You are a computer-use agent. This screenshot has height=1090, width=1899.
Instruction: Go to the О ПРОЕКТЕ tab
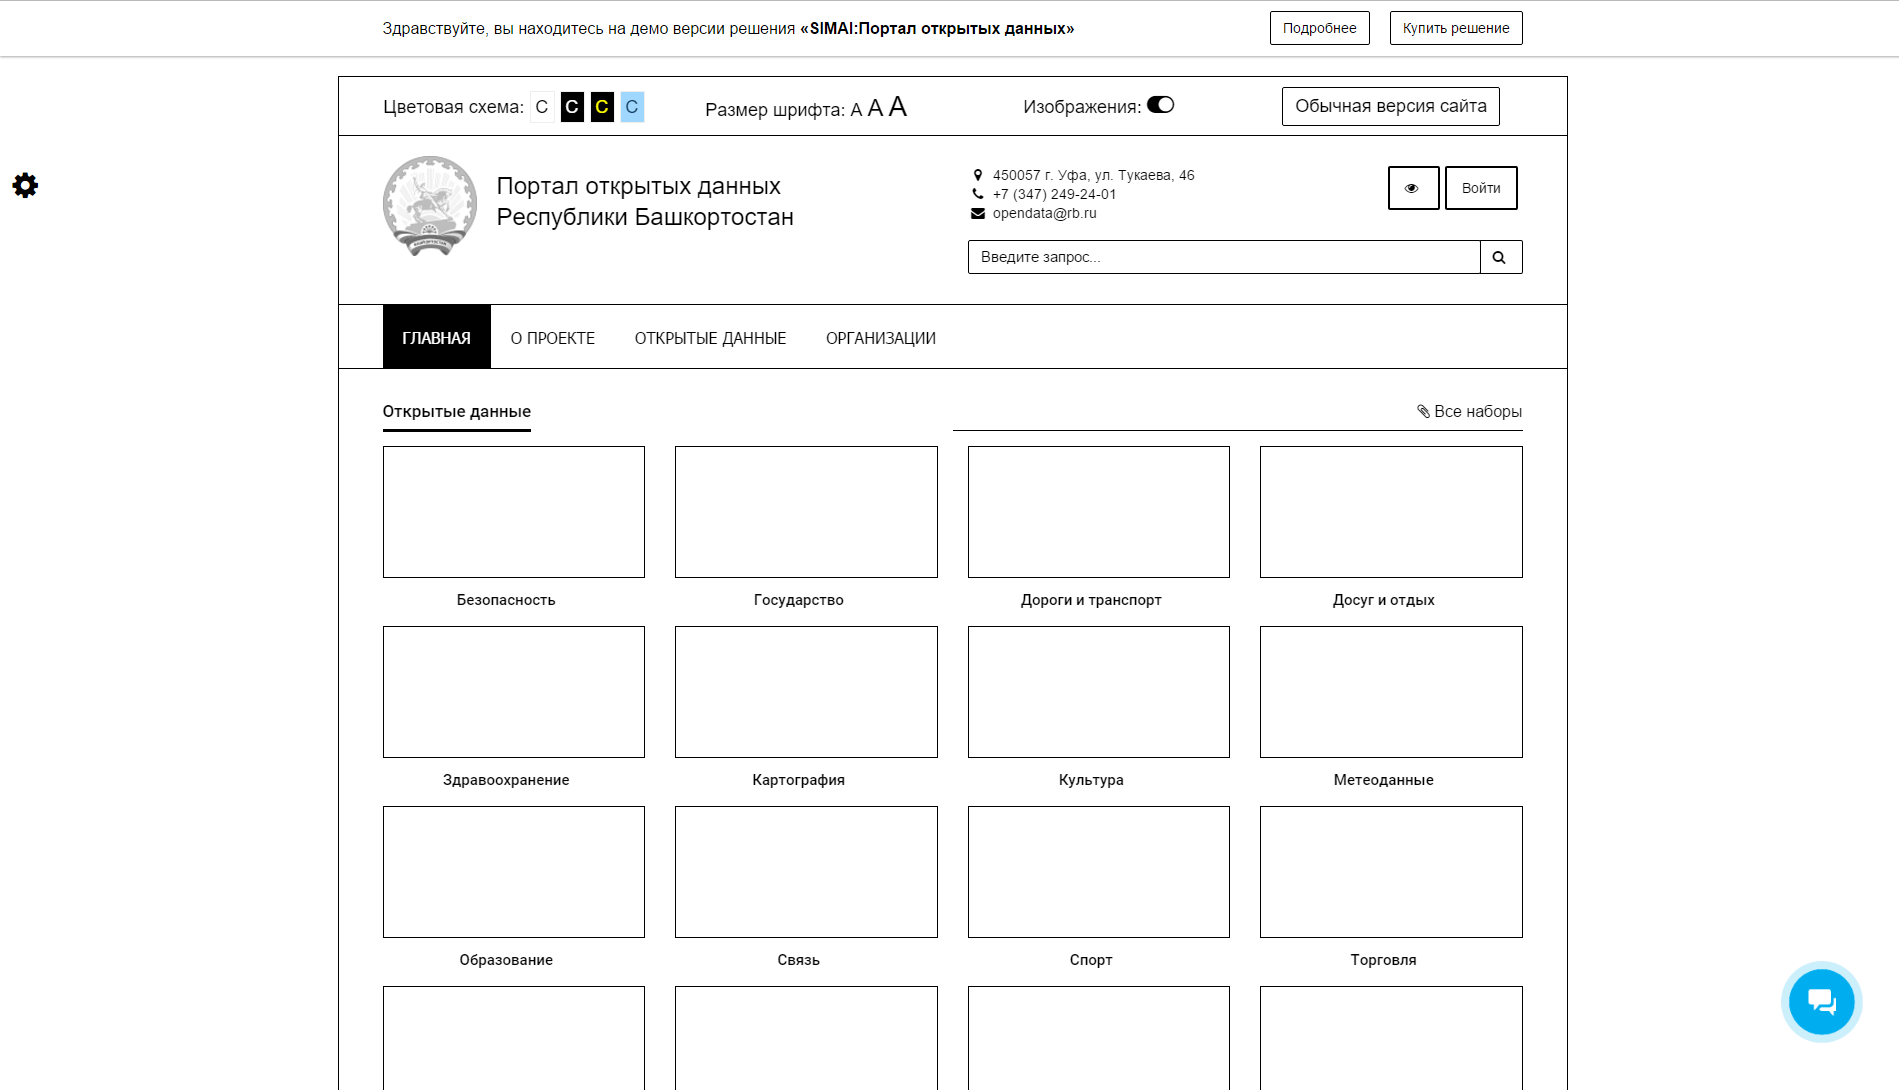point(552,338)
